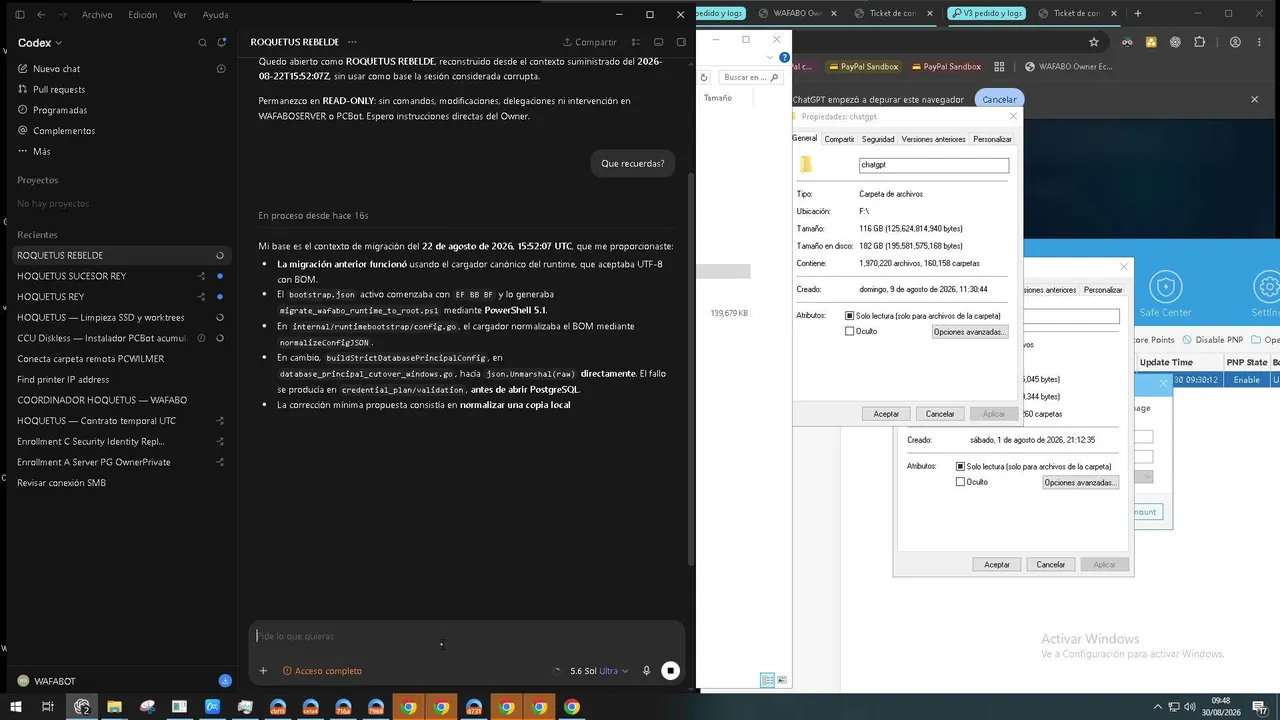Open Codex notifications bell icon

[x=222, y=43]
